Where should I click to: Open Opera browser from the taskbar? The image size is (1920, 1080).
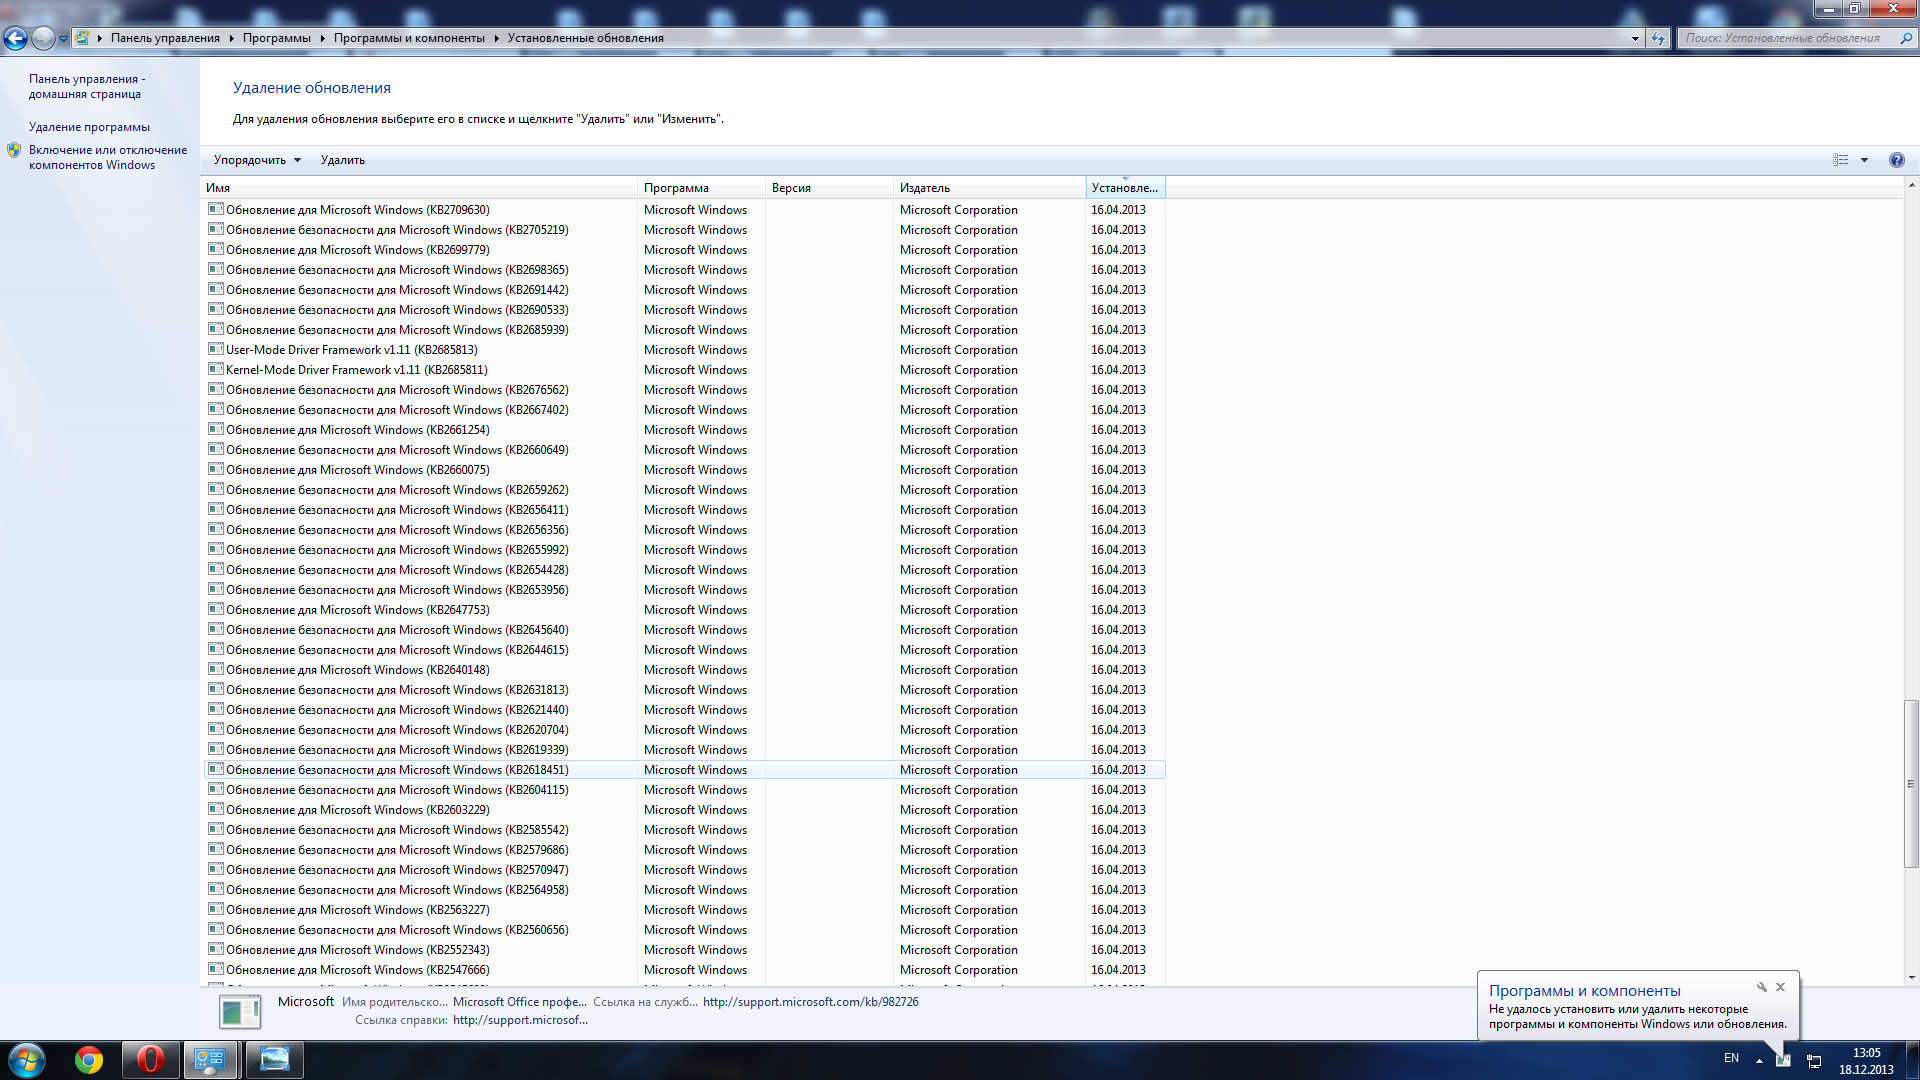coord(150,1060)
